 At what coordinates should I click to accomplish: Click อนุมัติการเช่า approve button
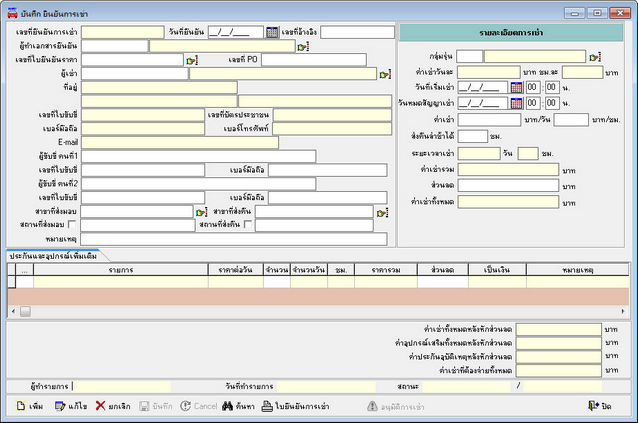click(x=395, y=406)
